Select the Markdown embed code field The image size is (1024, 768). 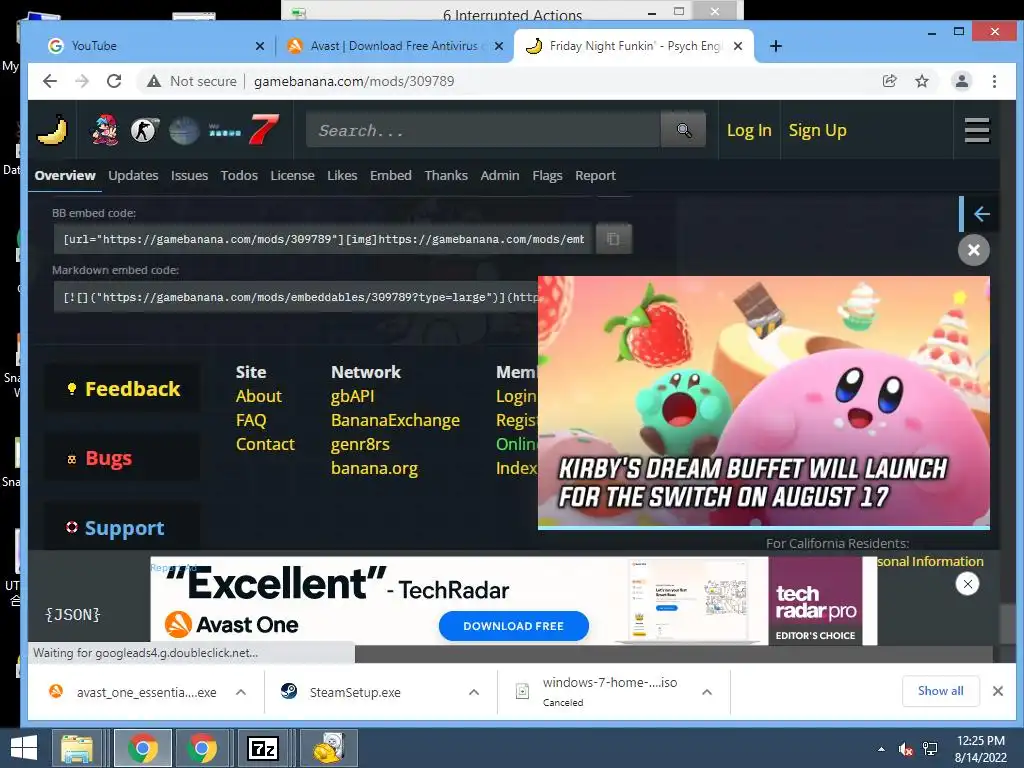(296, 297)
